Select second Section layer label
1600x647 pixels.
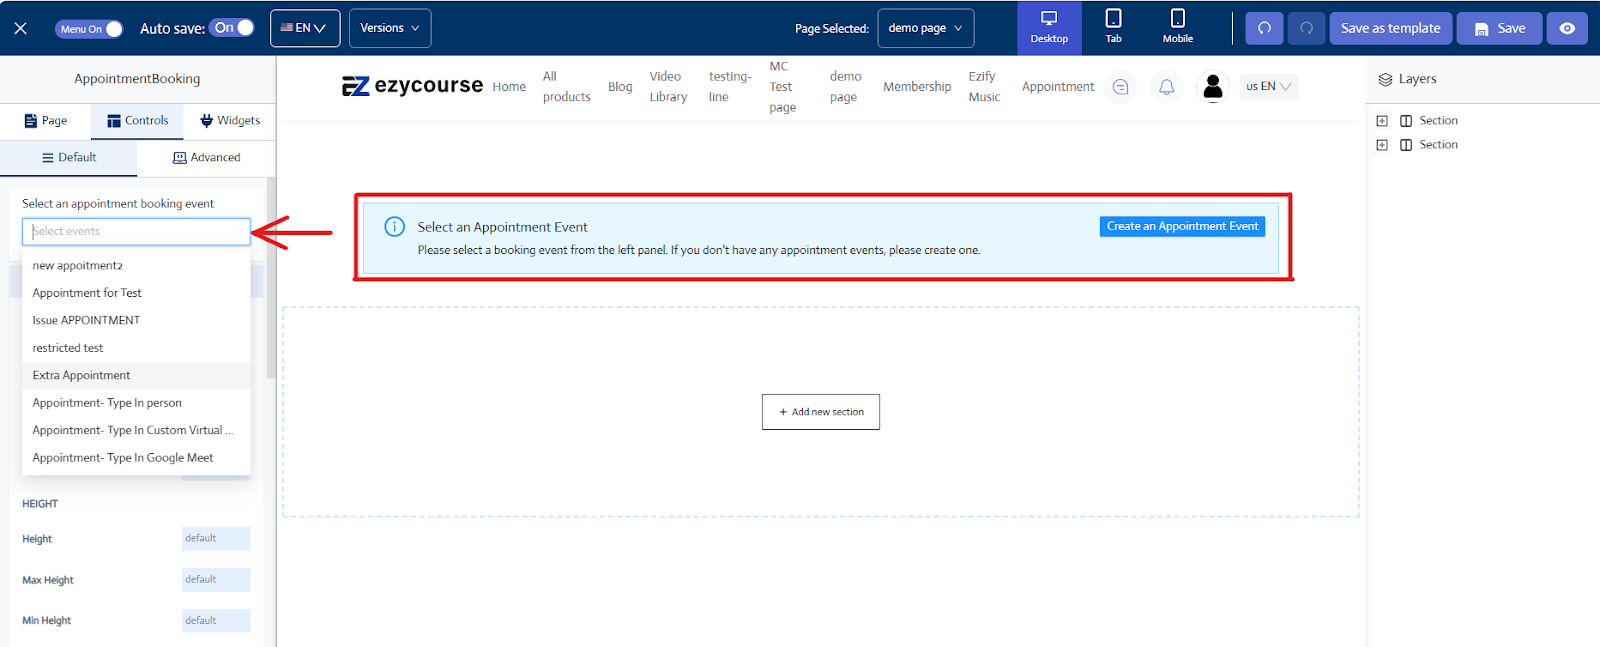(x=1438, y=145)
